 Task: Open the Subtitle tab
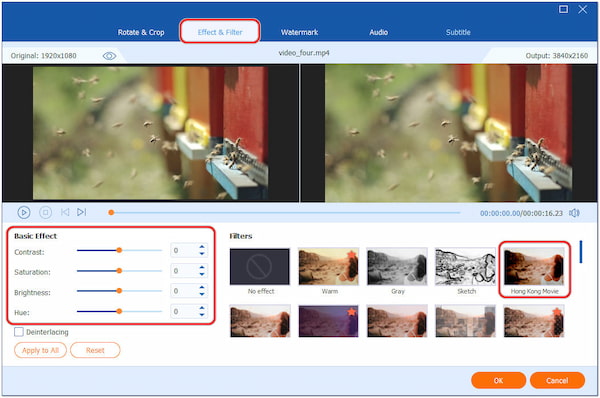[458, 32]
